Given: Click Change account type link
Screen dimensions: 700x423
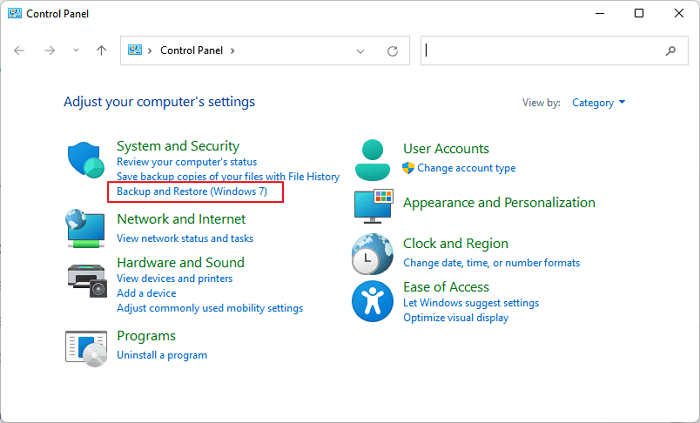Looking at the screenshot, I should [x=466, y=168].
